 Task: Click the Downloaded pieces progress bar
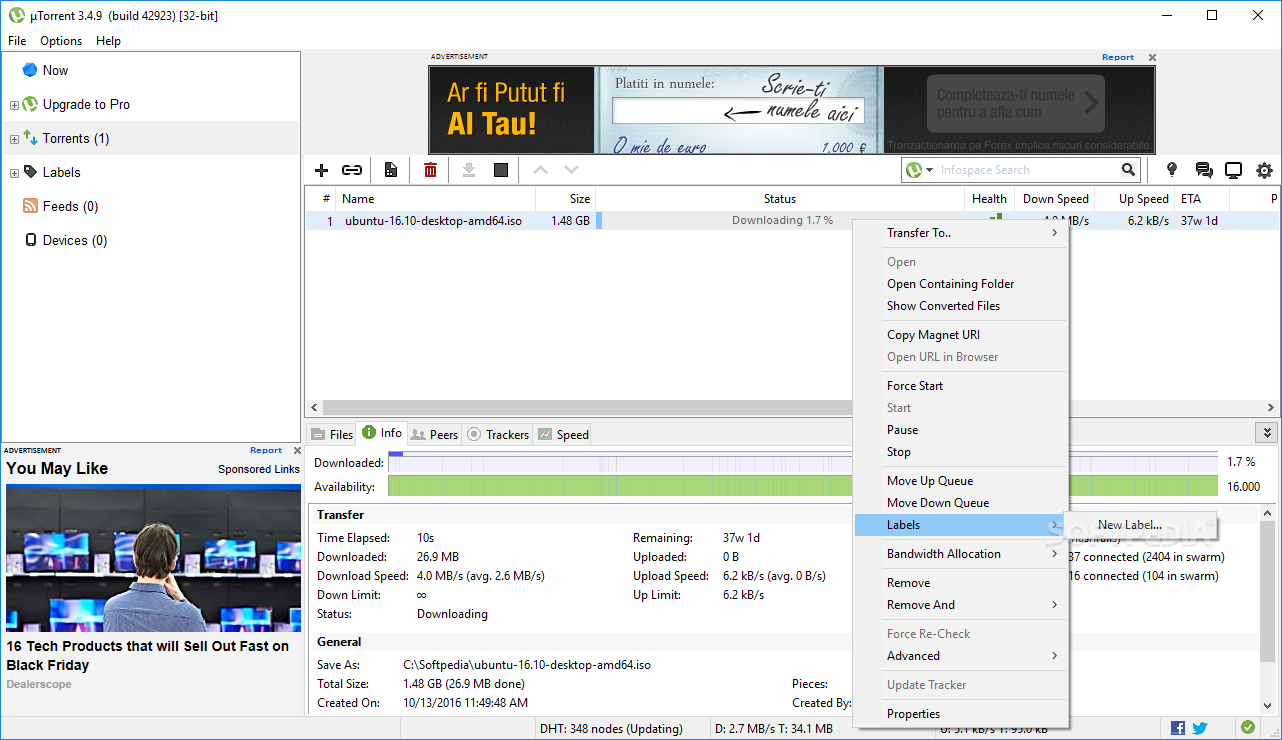pyautogui.click(x=620, y=463)
